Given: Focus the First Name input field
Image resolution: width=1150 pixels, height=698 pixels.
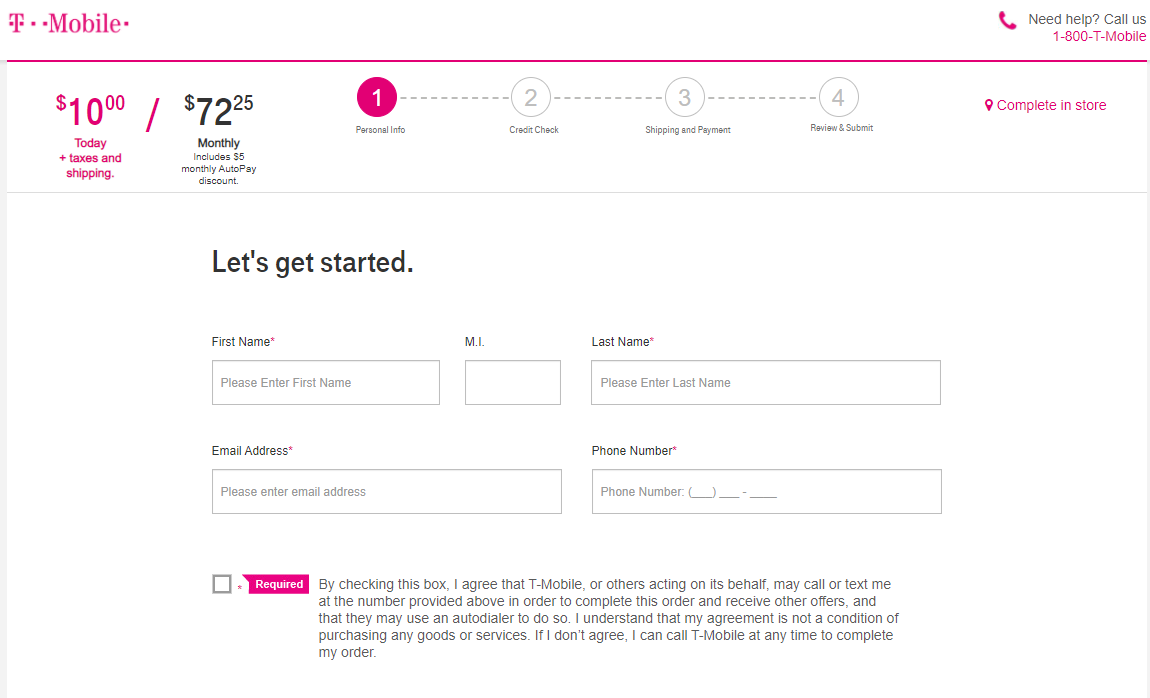Looking at the screenshot, I should (x=326, y=382).
